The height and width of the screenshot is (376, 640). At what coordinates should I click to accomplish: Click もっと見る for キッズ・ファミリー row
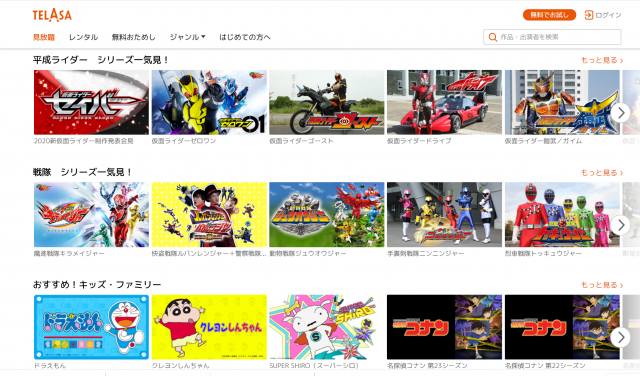tap(602, 285)
